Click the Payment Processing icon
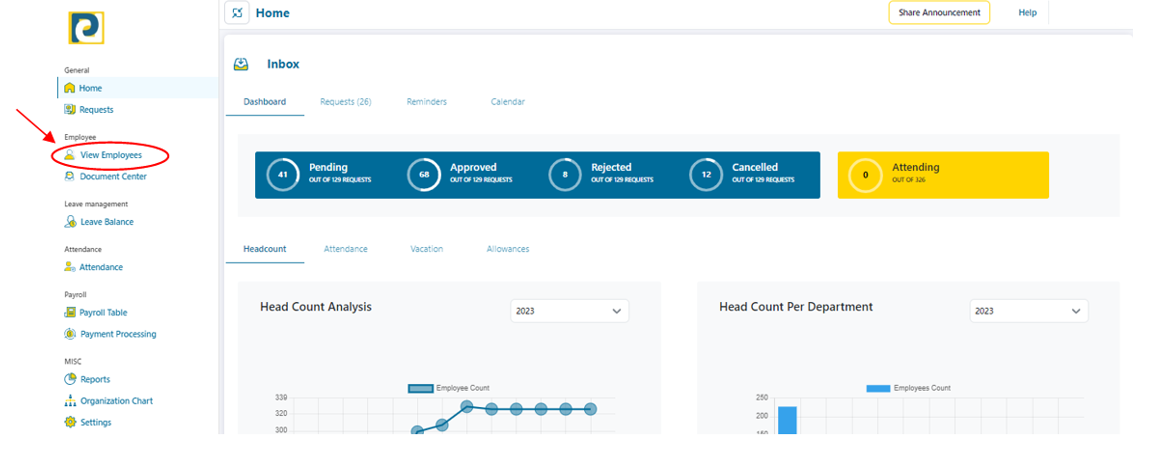Viewport: 1171px width, 450px height. (x=70, y=334)
